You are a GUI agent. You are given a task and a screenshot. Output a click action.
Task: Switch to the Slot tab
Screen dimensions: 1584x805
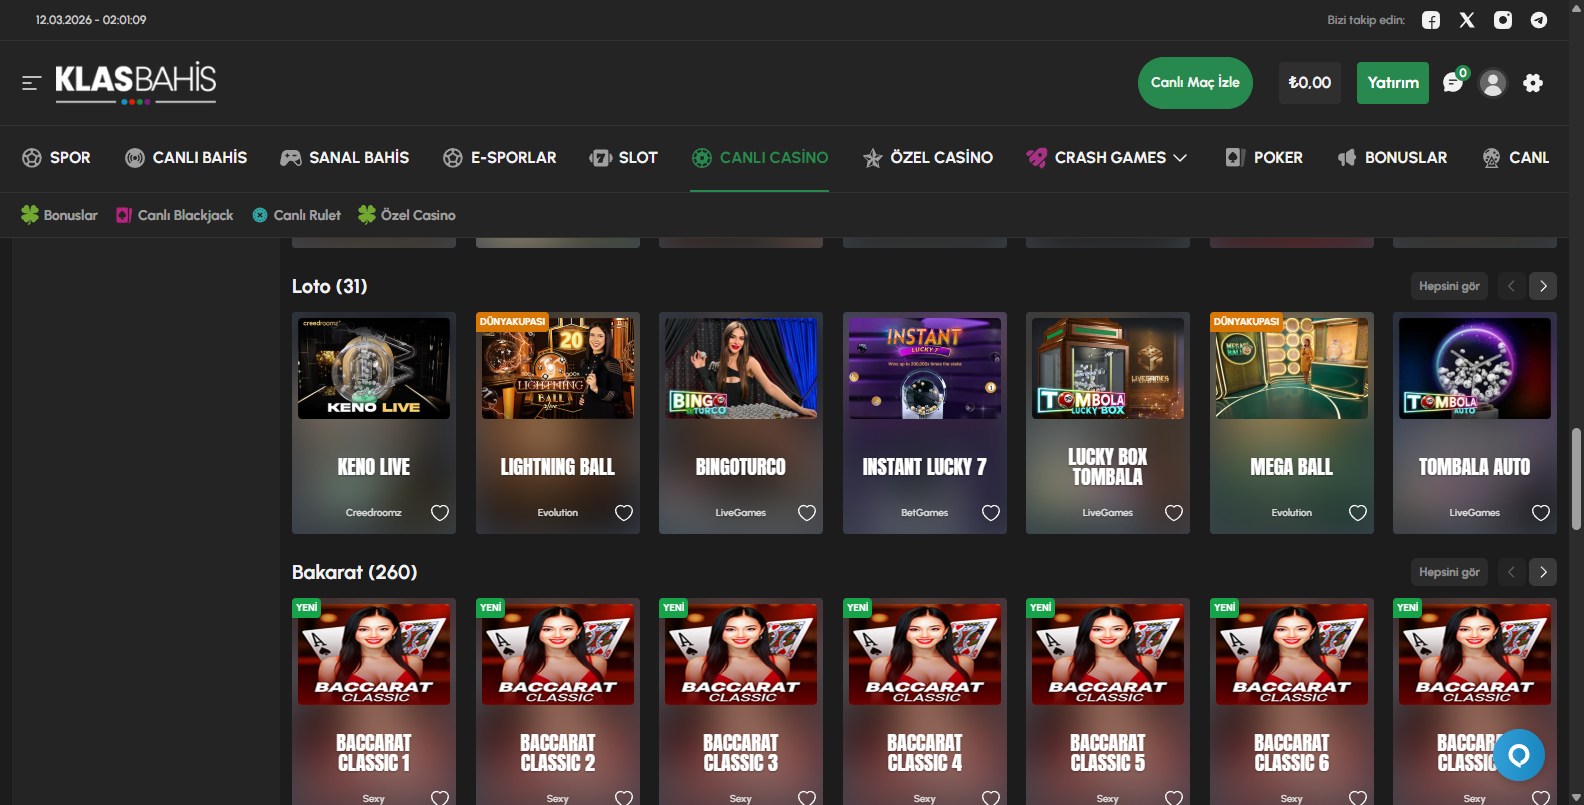point(624,158)
